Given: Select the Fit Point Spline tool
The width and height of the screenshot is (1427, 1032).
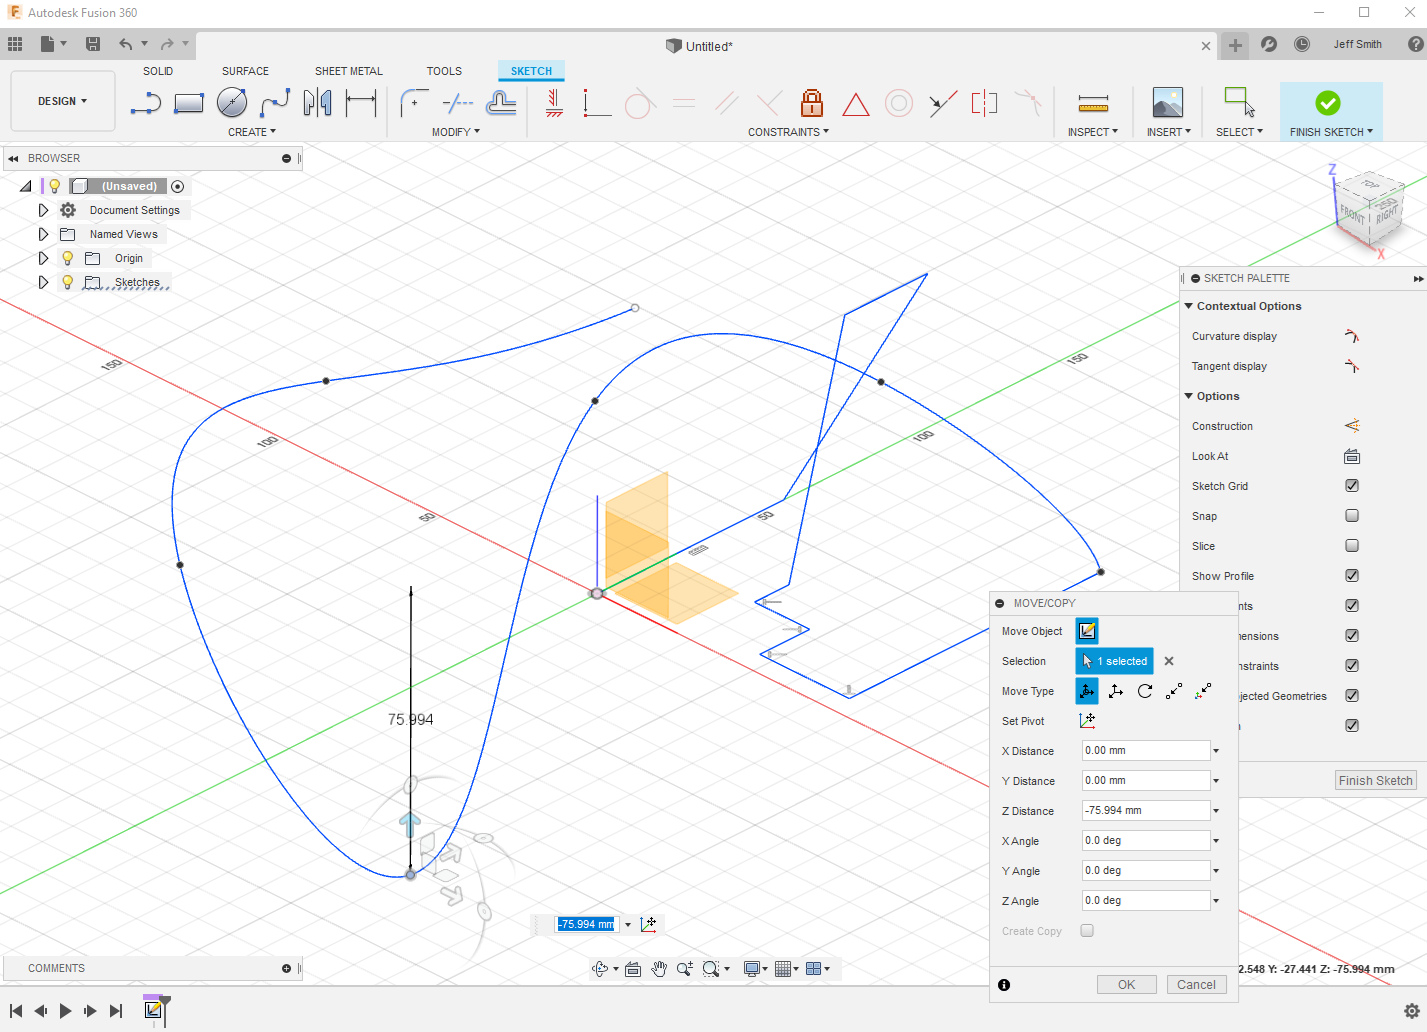Looking at the screenshot, I should (274, 103).
